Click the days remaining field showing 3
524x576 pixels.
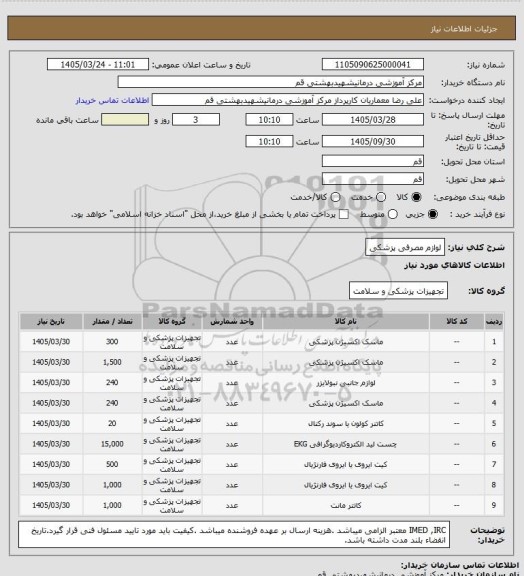pyautogui.click(x=196, y=120)
